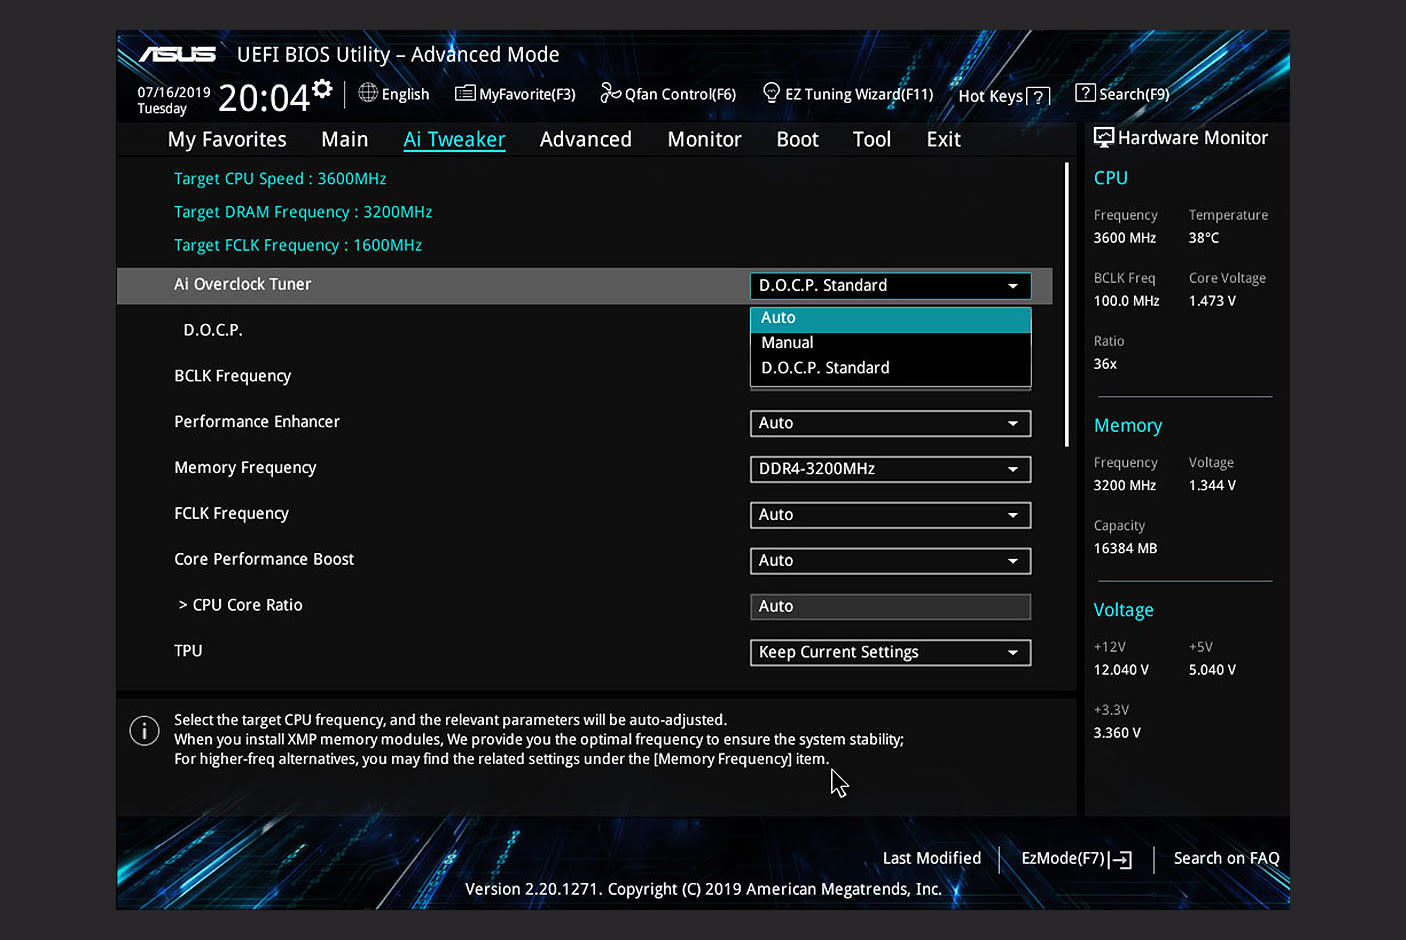Open the TPU dropdown
This screenshot has height=940, width=1406.
889,652
